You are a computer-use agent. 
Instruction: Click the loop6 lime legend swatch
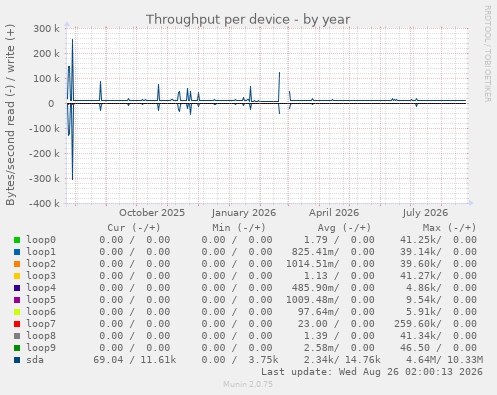(x=17, y=312)
